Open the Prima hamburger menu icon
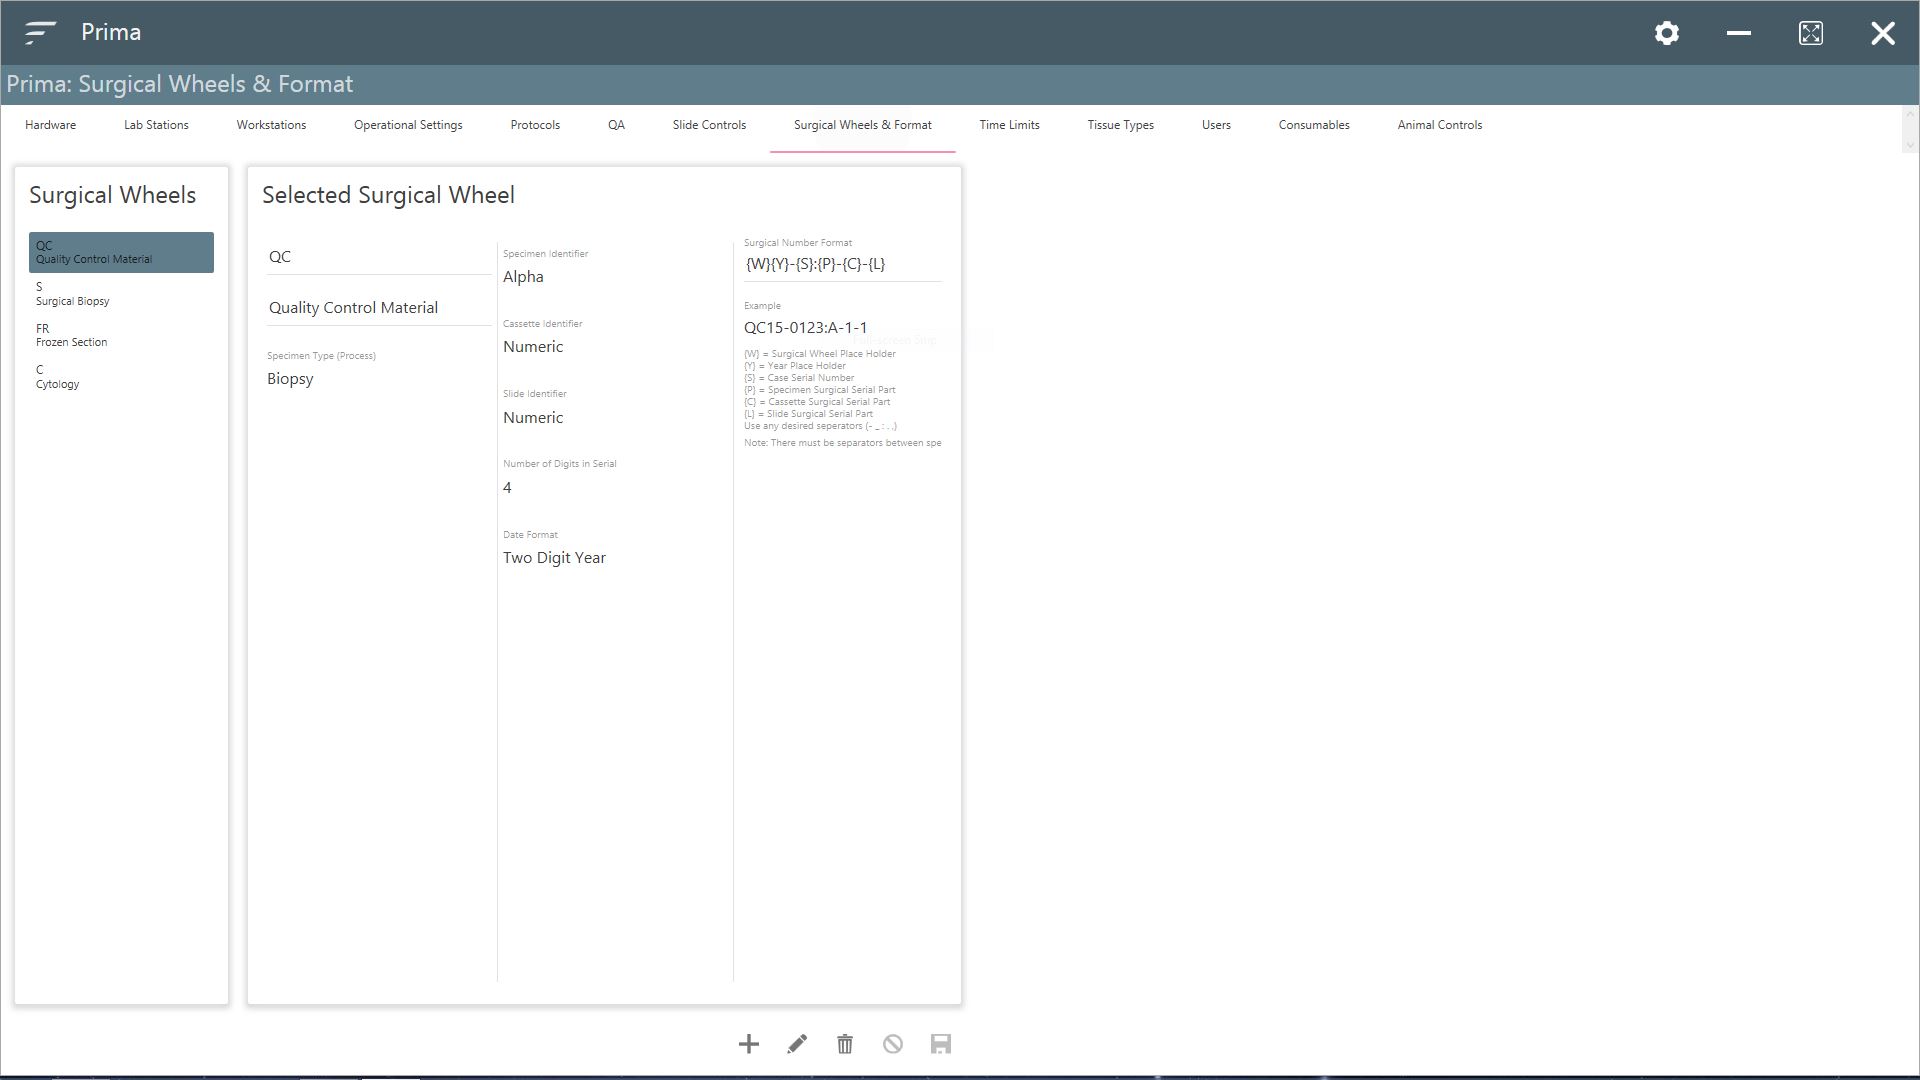This screenshot has width=1920, height=1080. pyautogui.click(x=40, y=33)
